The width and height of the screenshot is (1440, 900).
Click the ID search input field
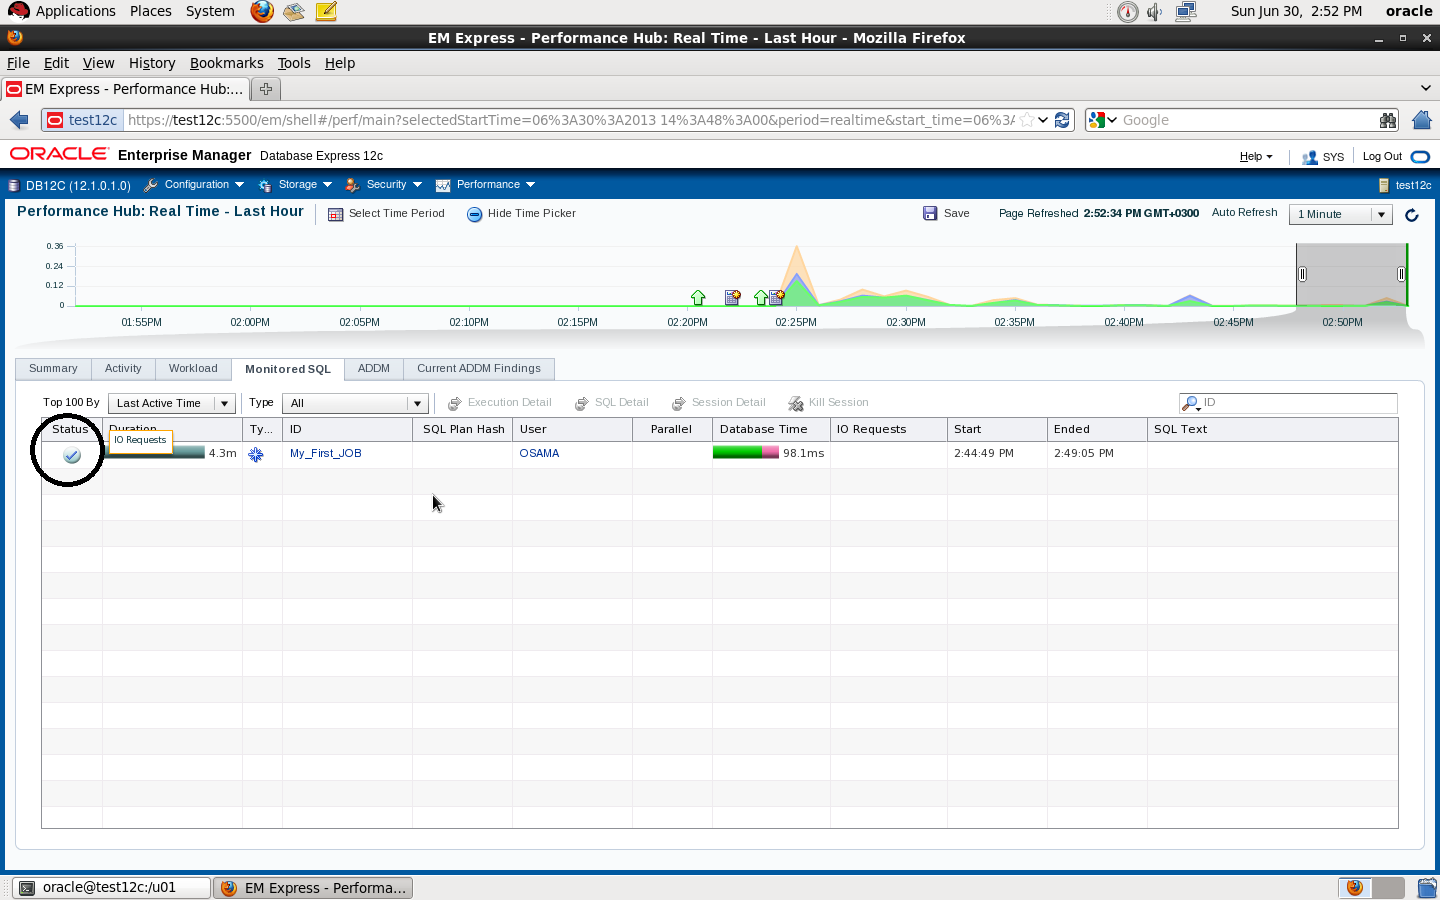[1297, 403]
